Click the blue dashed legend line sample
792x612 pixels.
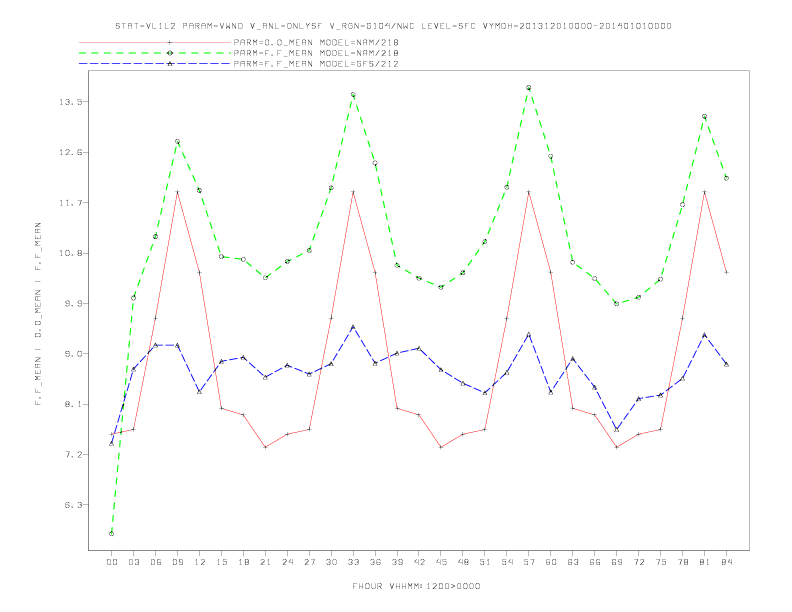click(155, 64)
